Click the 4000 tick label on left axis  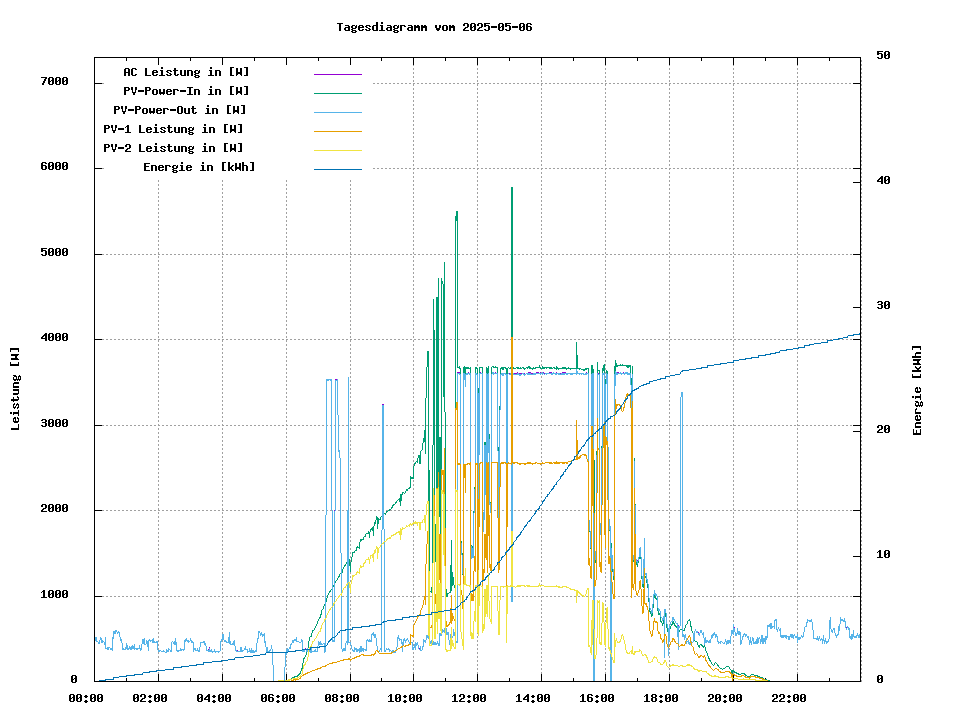coord(54,338)
